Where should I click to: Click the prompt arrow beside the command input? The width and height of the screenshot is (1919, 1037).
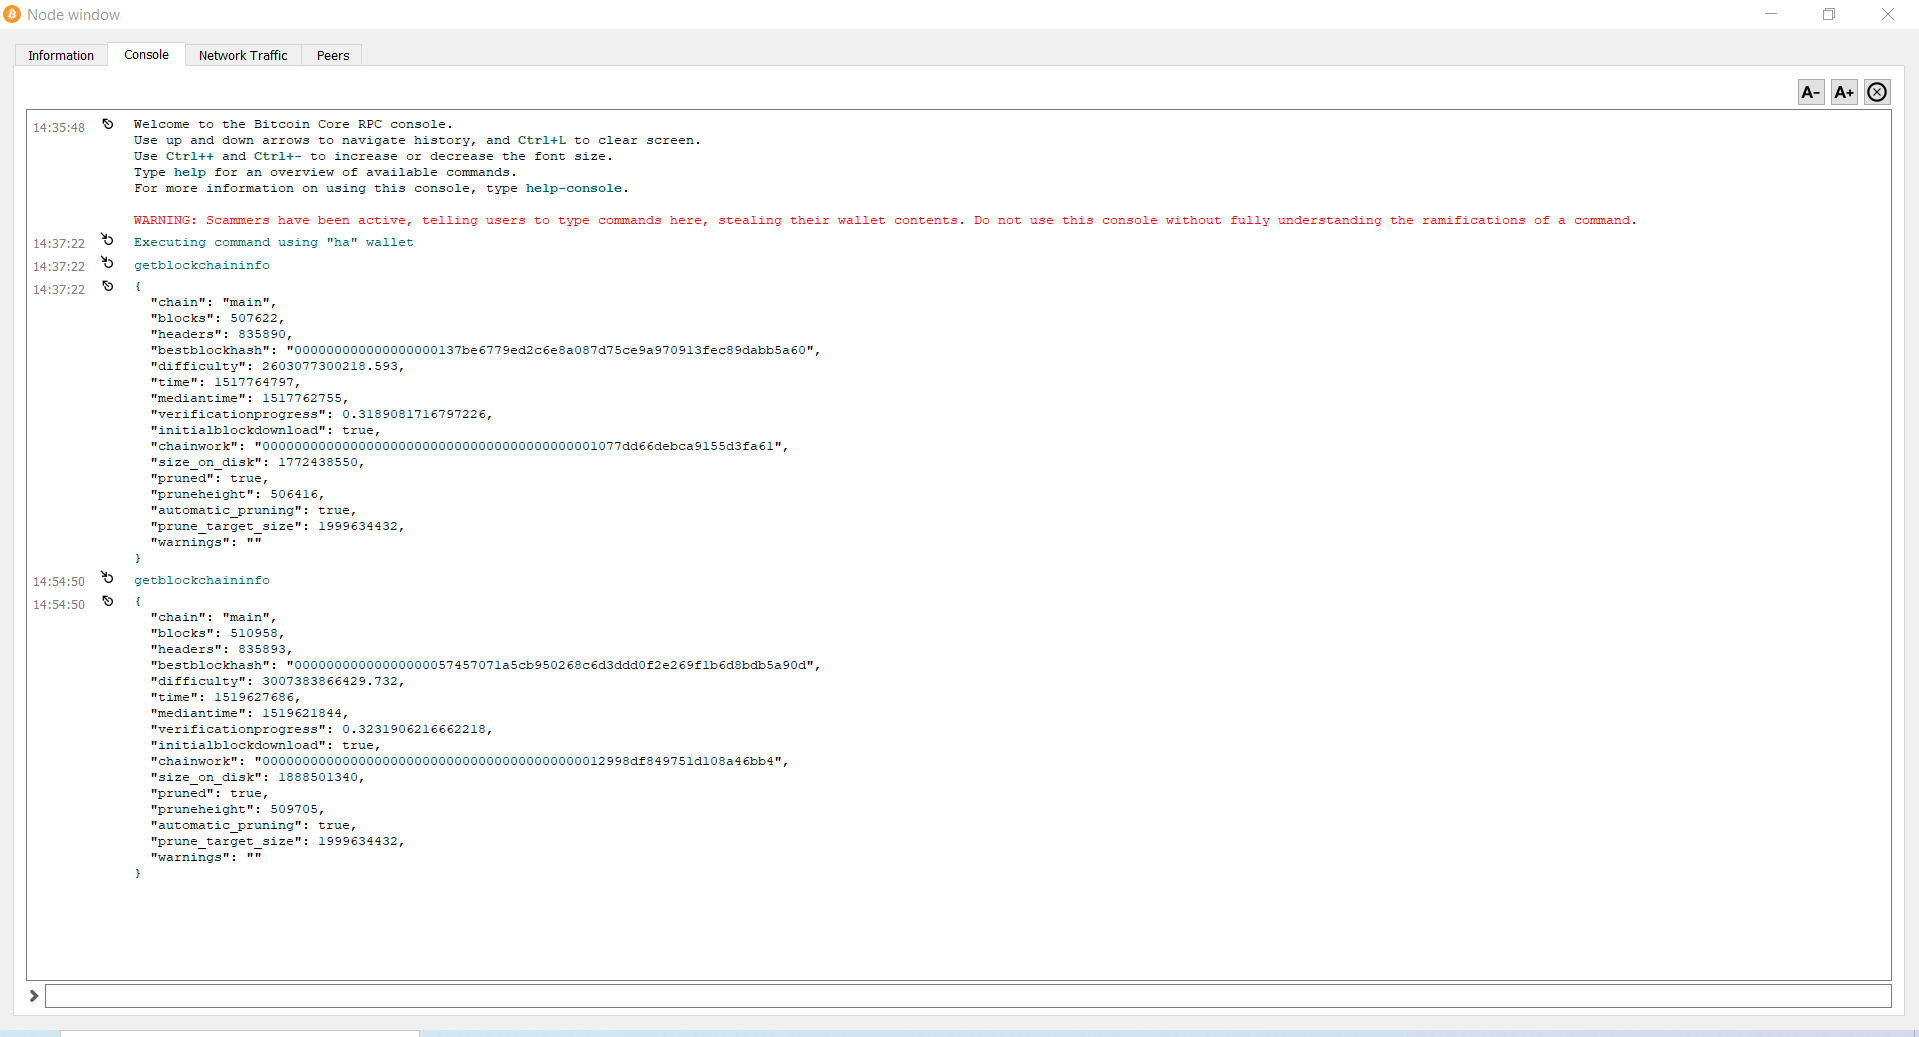(34, 996)
